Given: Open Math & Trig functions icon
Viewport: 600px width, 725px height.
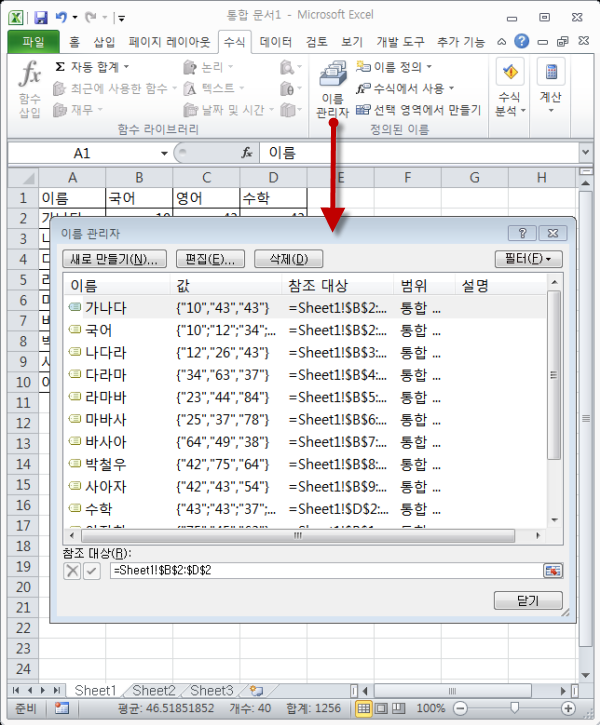Looking at the screenshot, I should coord(290,88).
